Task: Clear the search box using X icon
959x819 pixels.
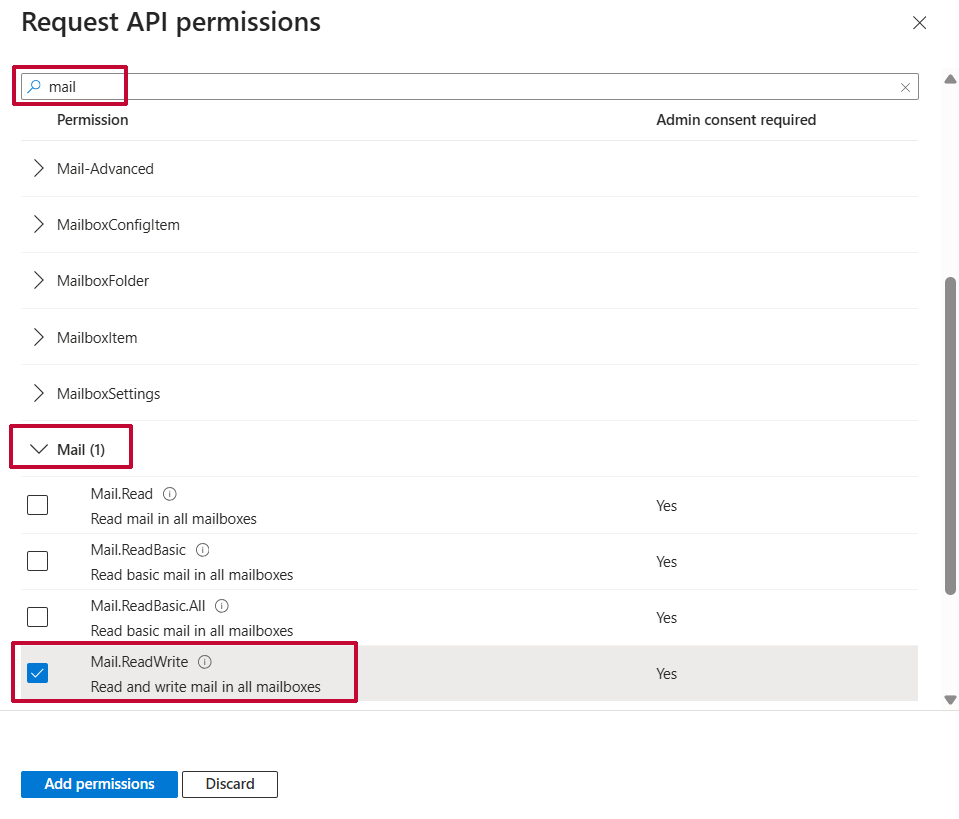Action: [905, 87]
